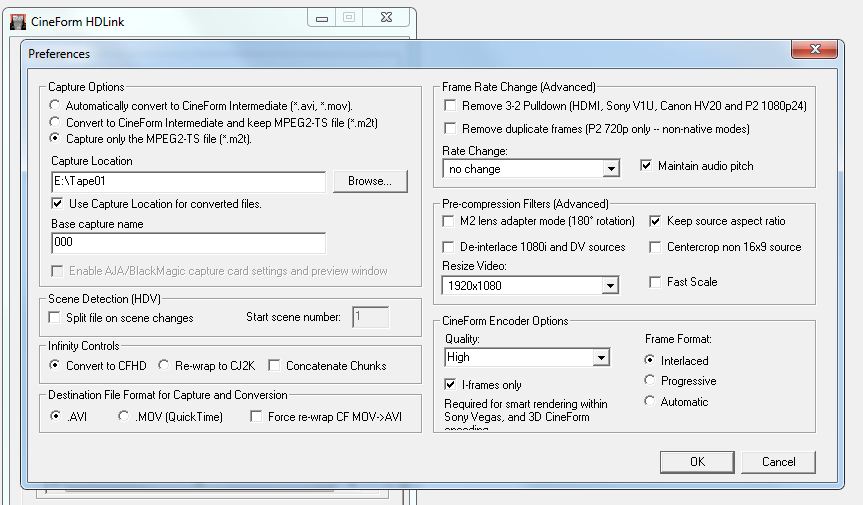Enable M2 lens adapter mode checkbox

(x=448, y=221)
